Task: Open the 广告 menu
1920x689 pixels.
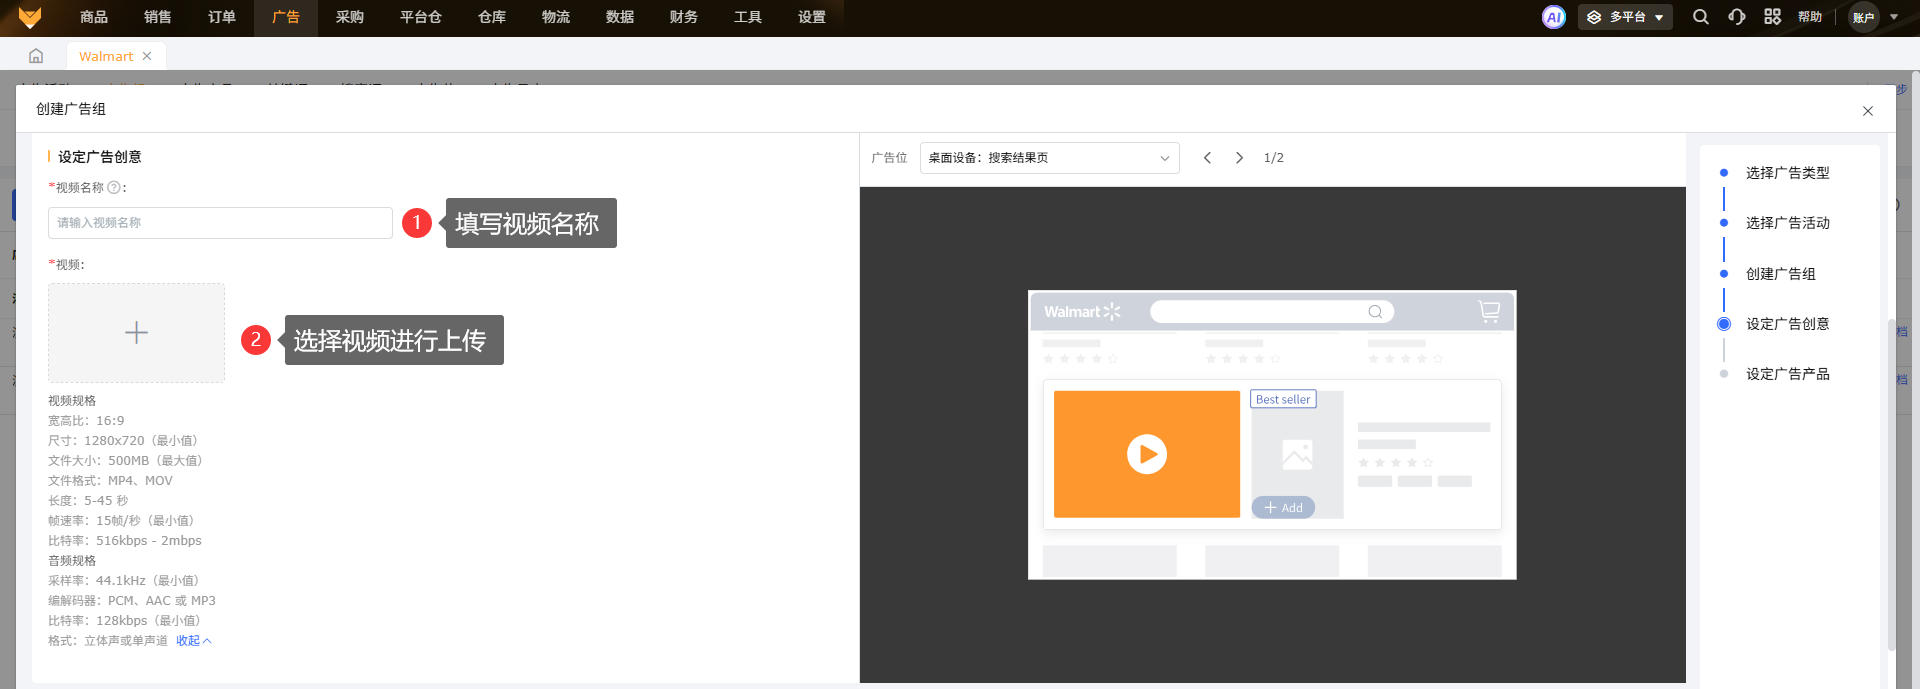Action: [x=286, y=17]
